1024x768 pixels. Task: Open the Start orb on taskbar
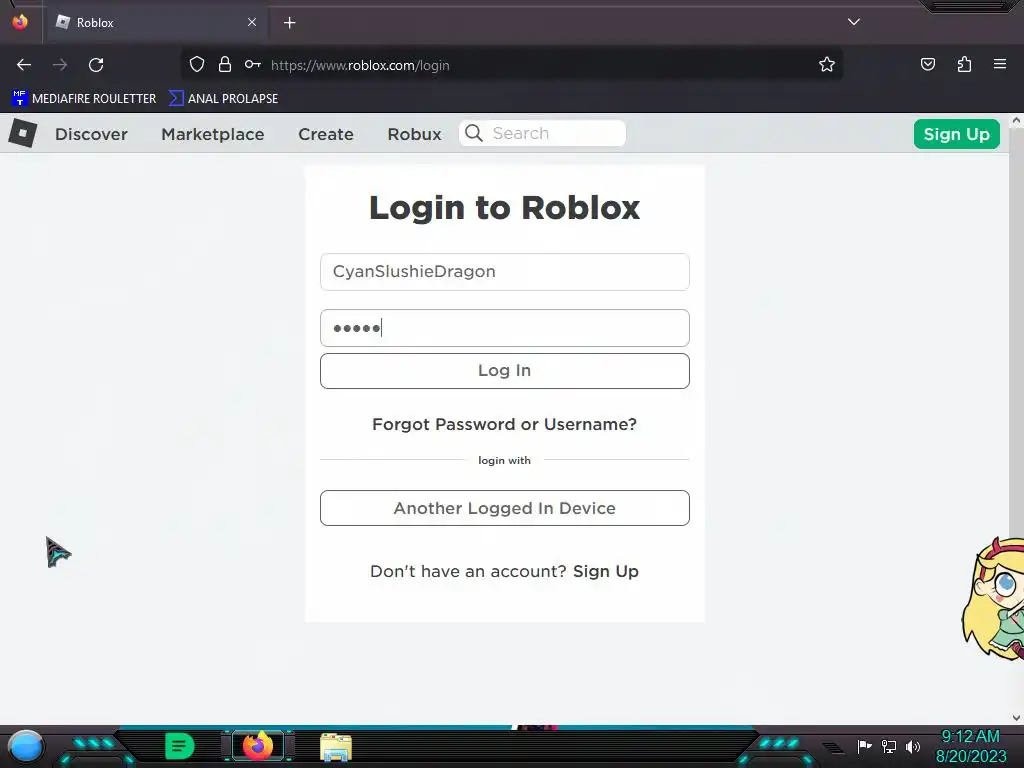pos(26,746)
